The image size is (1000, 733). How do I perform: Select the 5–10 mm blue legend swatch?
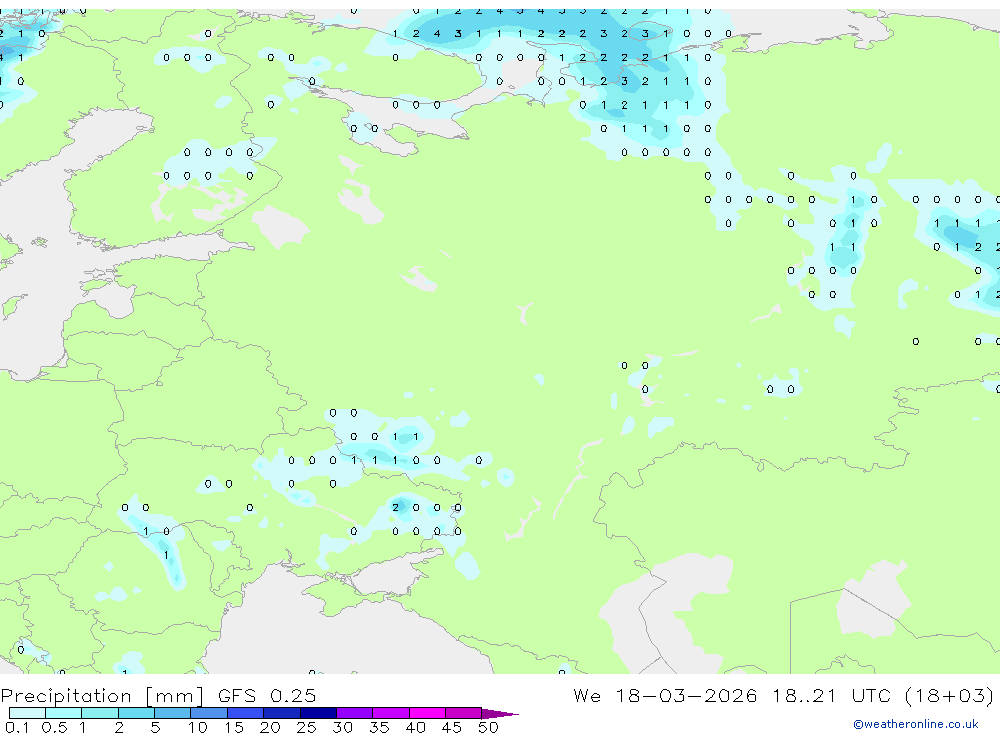tap(173, 713)
